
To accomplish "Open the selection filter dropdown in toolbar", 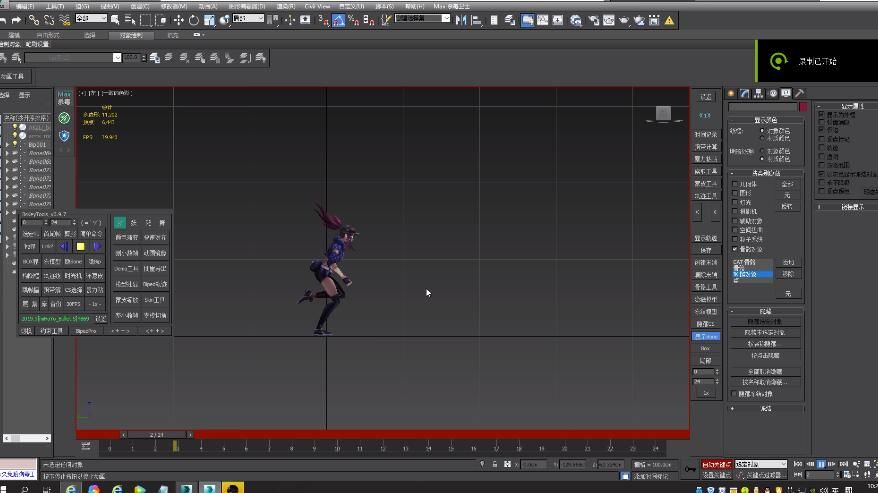I will click(91, 18).
